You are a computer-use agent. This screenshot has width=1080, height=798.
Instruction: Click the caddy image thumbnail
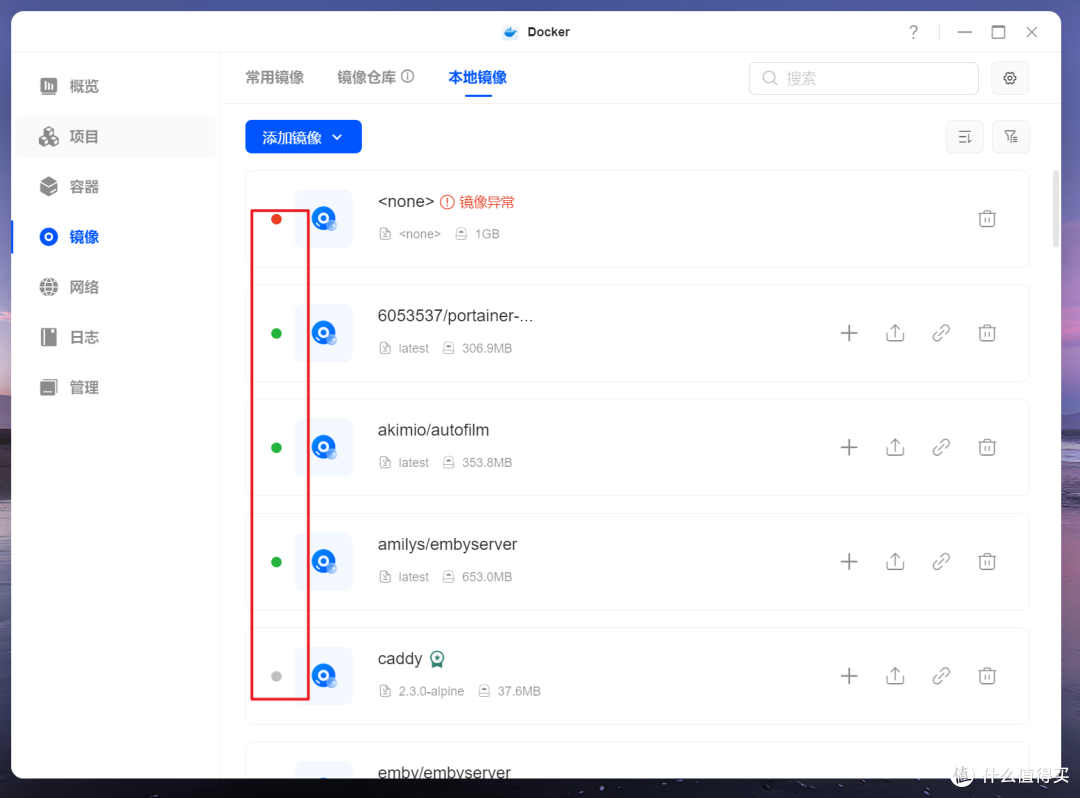324,676
